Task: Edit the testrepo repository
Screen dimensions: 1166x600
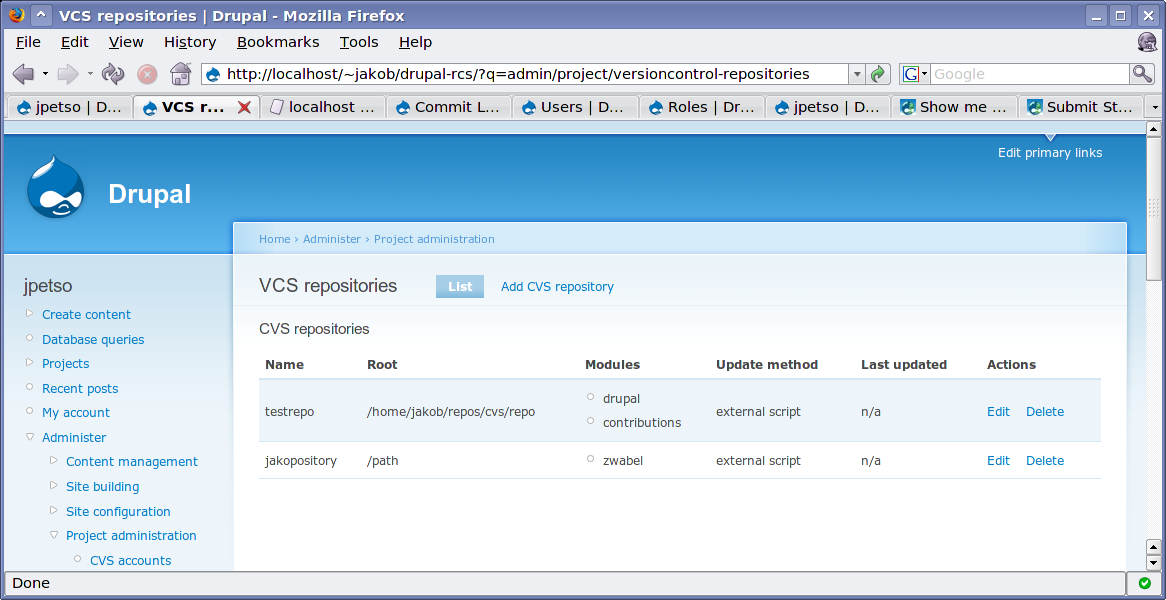Action: (x=997, y=410)
